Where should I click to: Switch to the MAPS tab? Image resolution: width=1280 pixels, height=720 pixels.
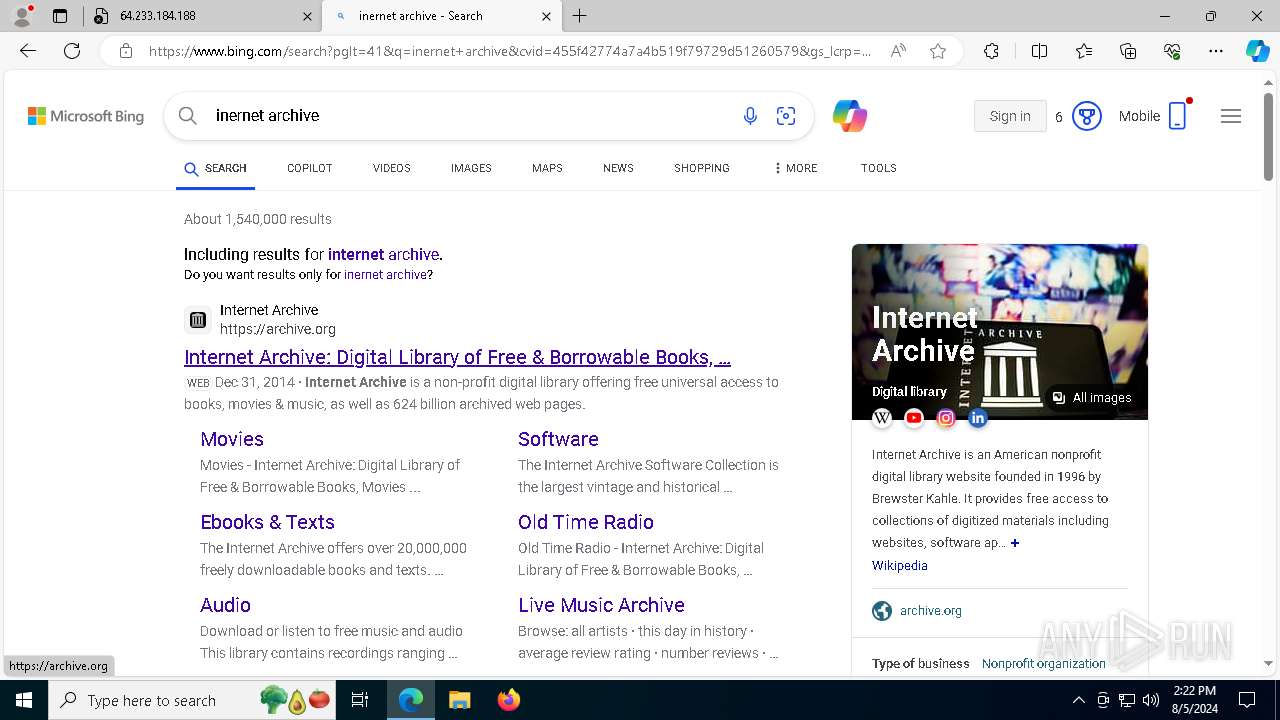[547, 168]
